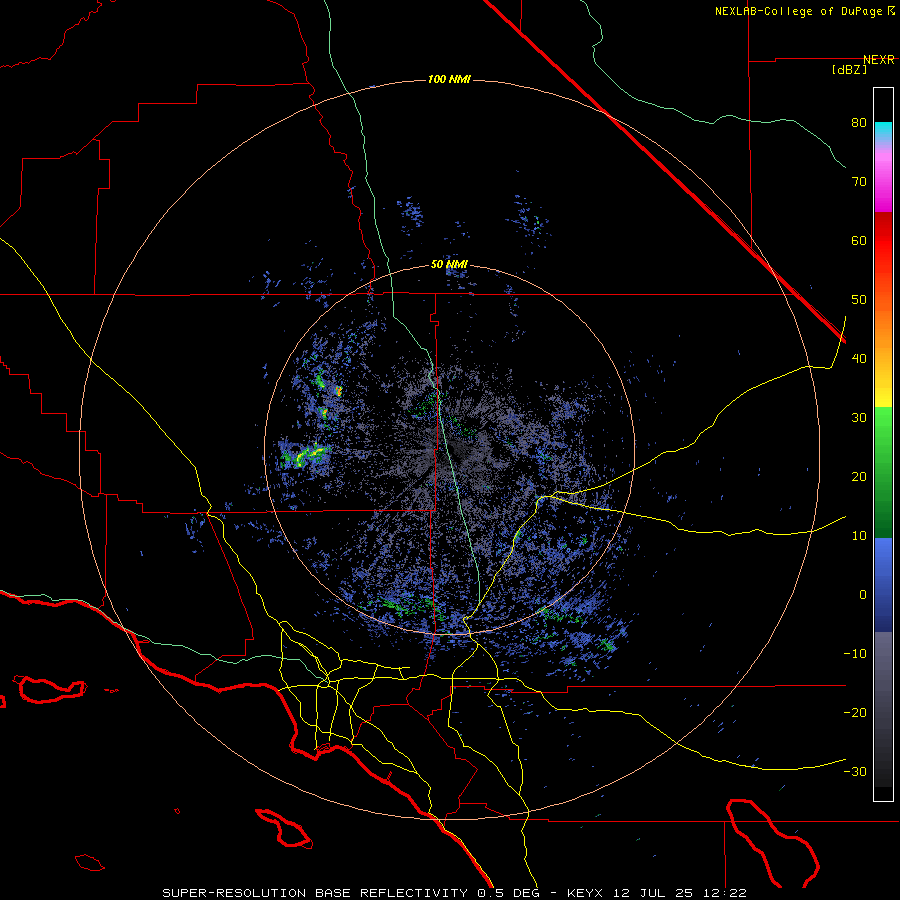Select the 30 dBZ scale value

[x=859, y=417]
